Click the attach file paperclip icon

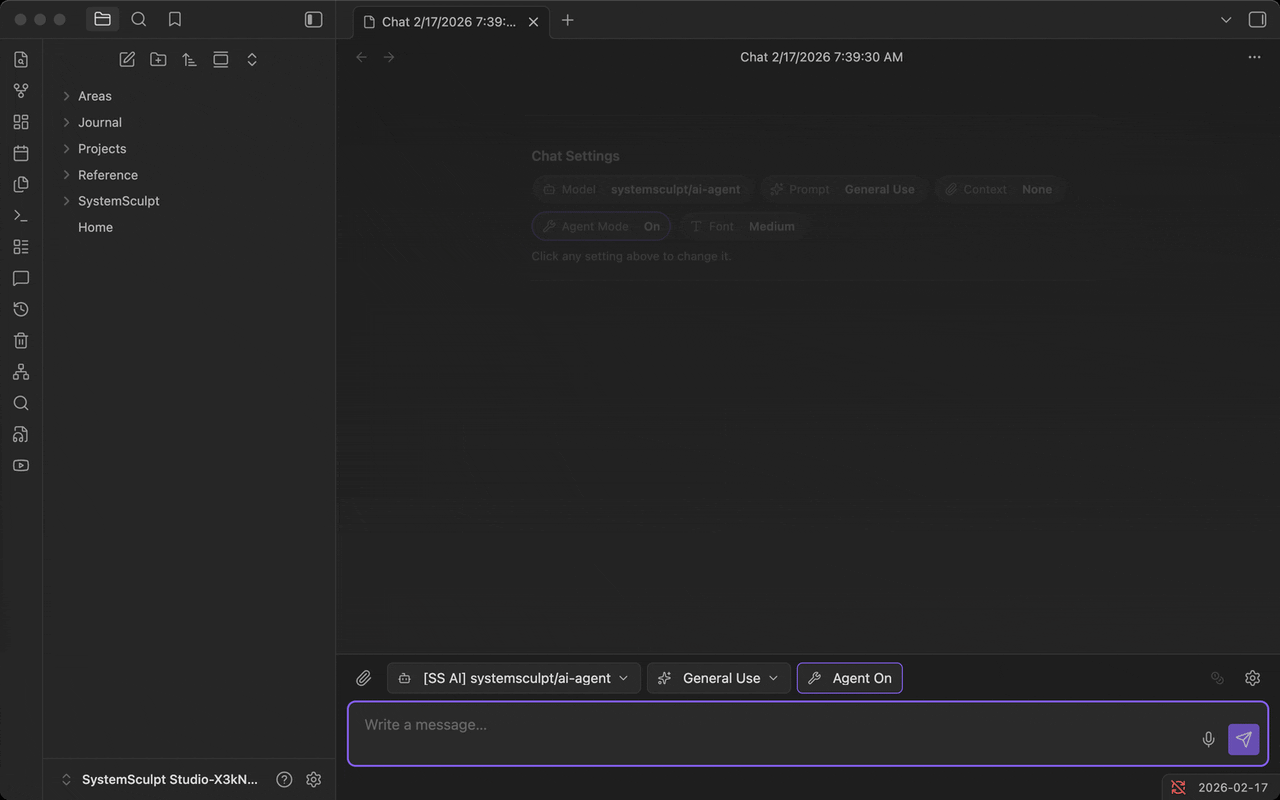coord(364,678)
